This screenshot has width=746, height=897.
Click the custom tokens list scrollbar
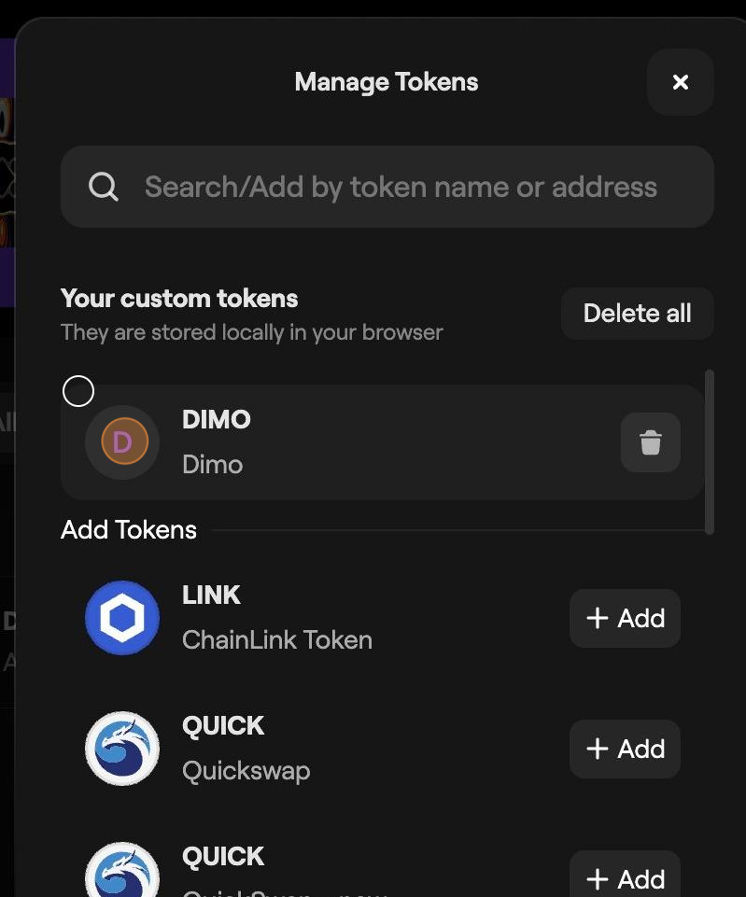click(709, 452)
